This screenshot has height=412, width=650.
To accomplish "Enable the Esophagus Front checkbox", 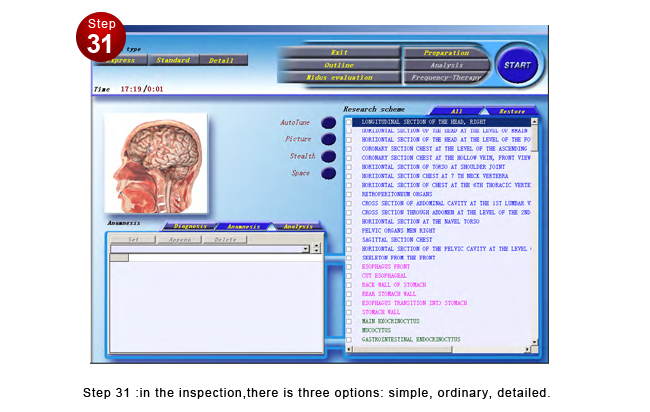I will 349,267.
